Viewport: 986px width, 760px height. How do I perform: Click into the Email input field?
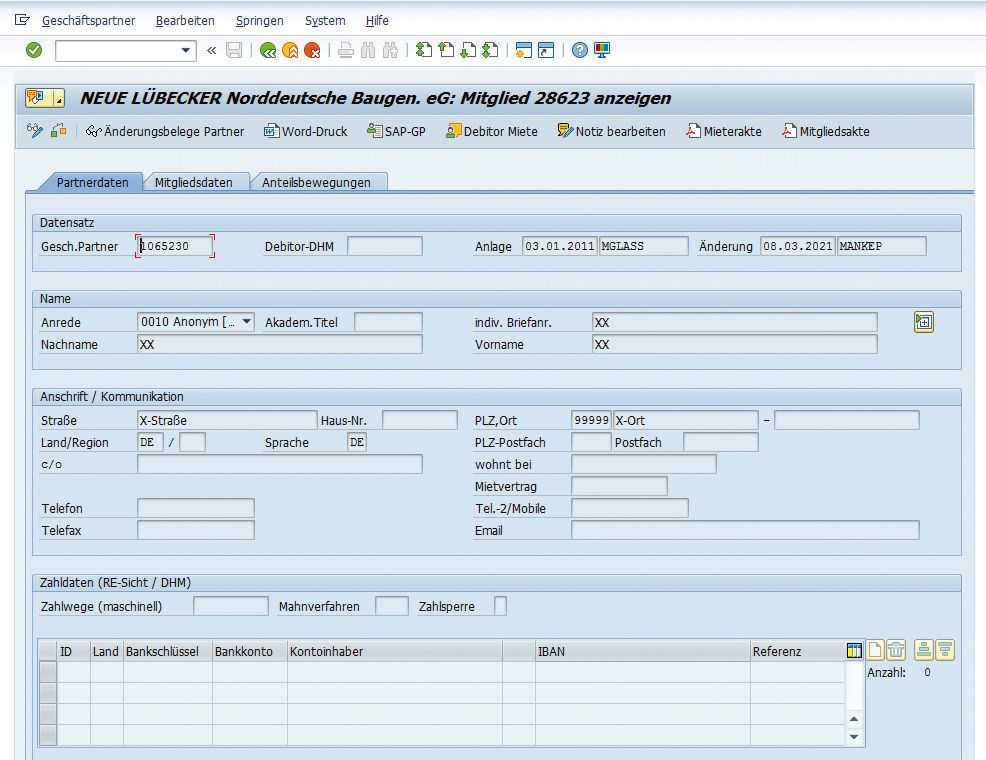point(744,530)
